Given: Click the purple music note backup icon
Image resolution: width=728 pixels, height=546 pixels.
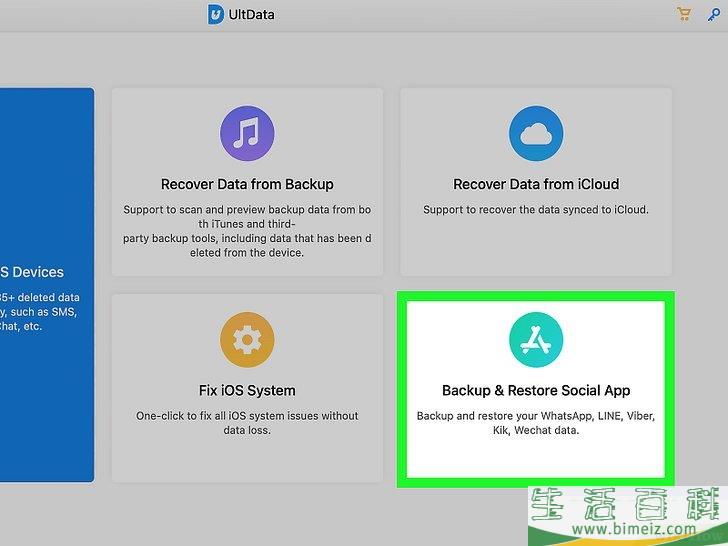Looking at the screenshot, I should [x=247, y=133].
